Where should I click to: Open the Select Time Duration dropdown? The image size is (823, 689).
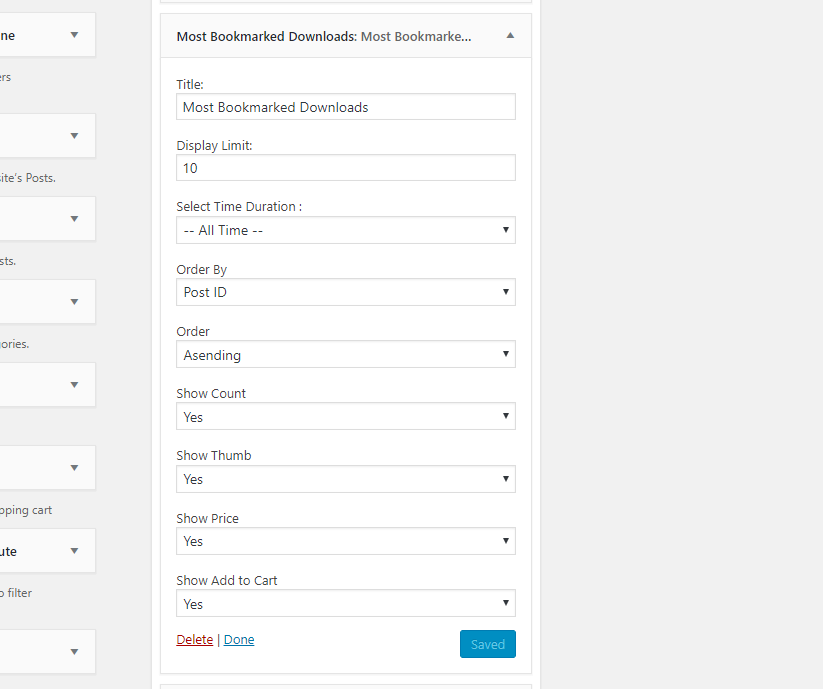345,230
